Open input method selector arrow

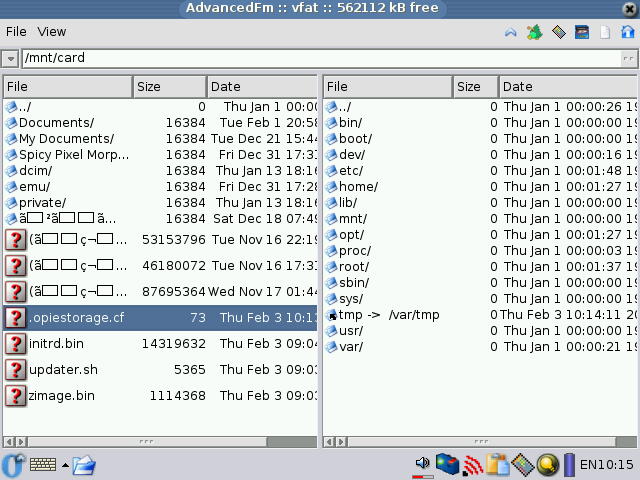point(65,464)
